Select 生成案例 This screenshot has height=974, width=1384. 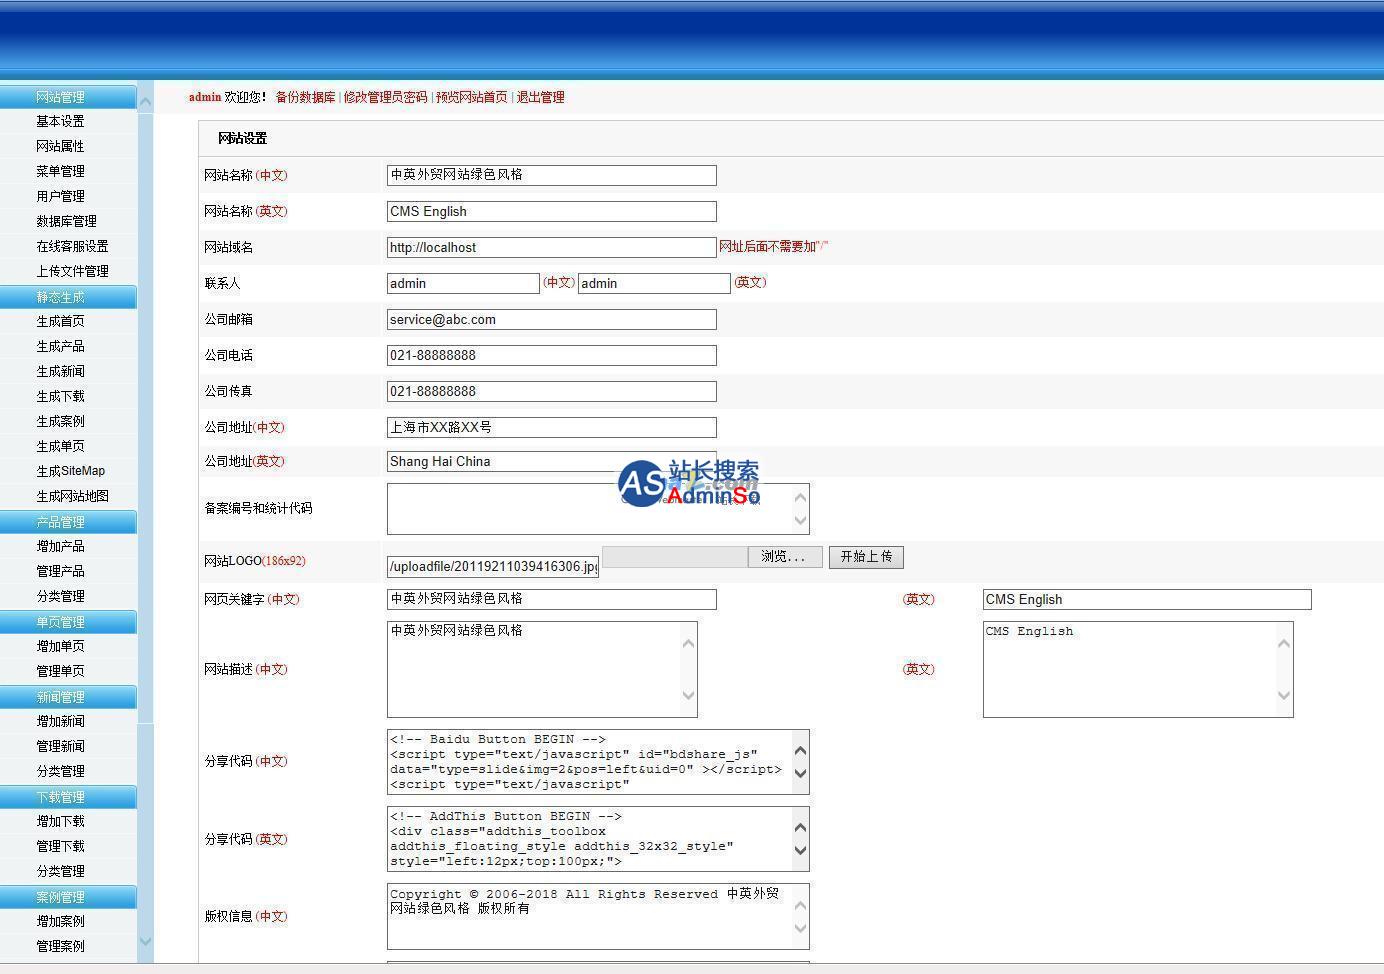click(60, 421)
